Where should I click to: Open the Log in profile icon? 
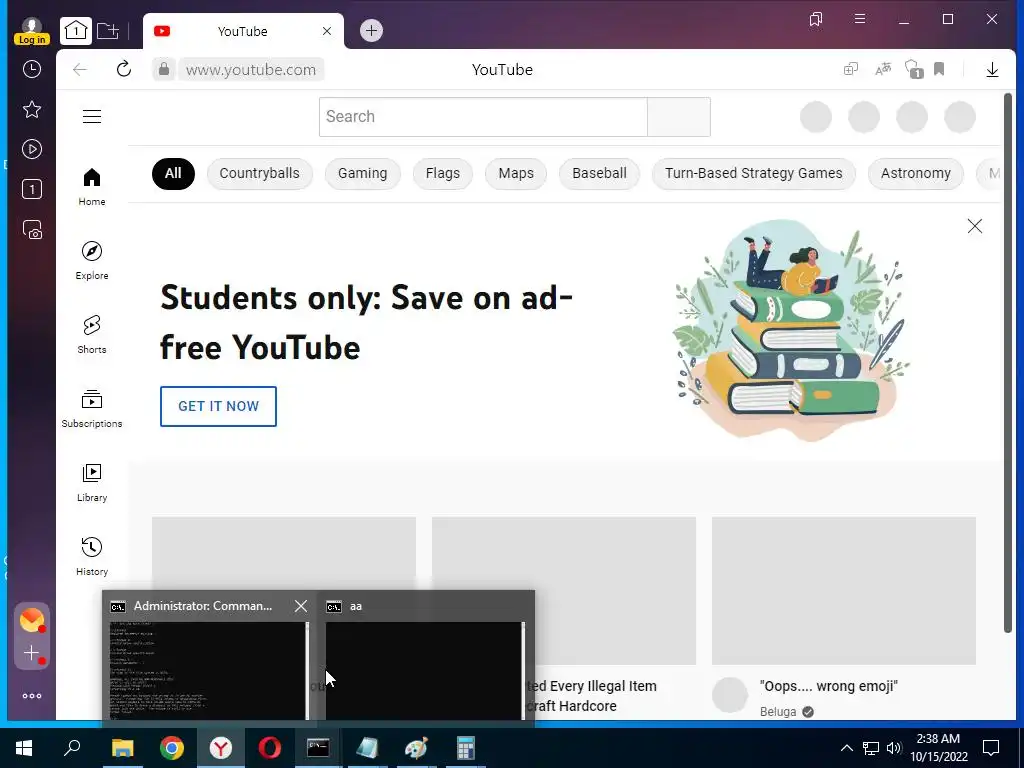(x=31, y=31)
